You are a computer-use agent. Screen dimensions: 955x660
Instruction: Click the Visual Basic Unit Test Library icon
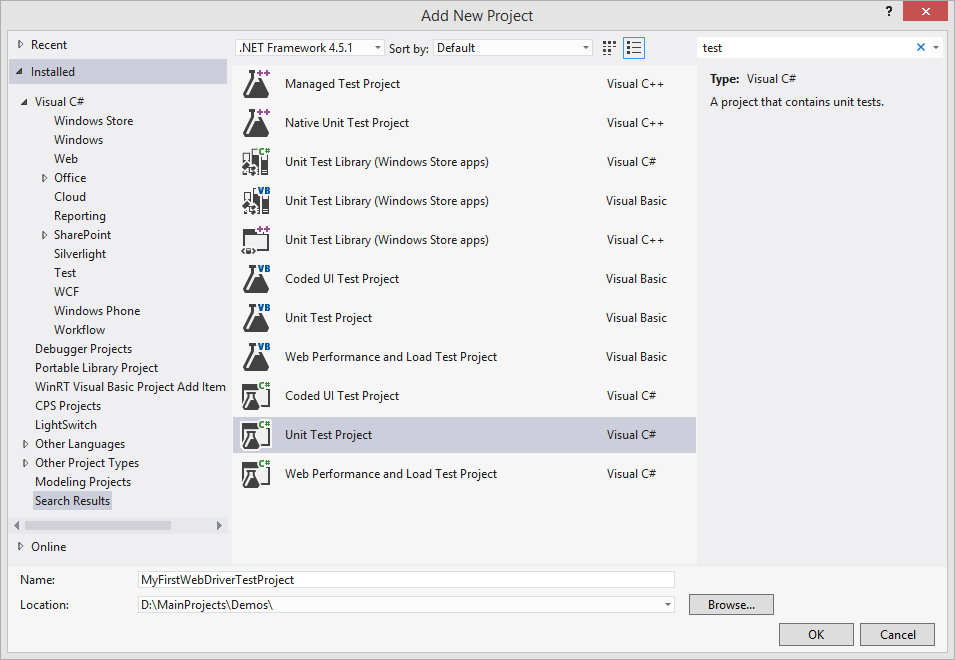(x=256, y=201)
